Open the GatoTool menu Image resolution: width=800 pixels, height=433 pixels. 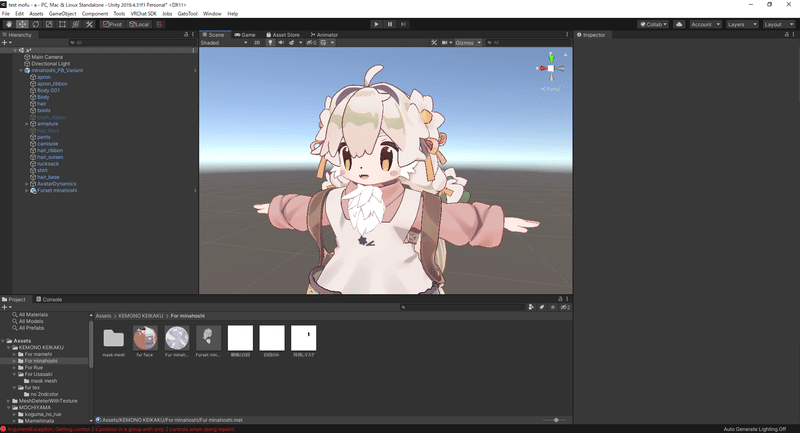187,14
